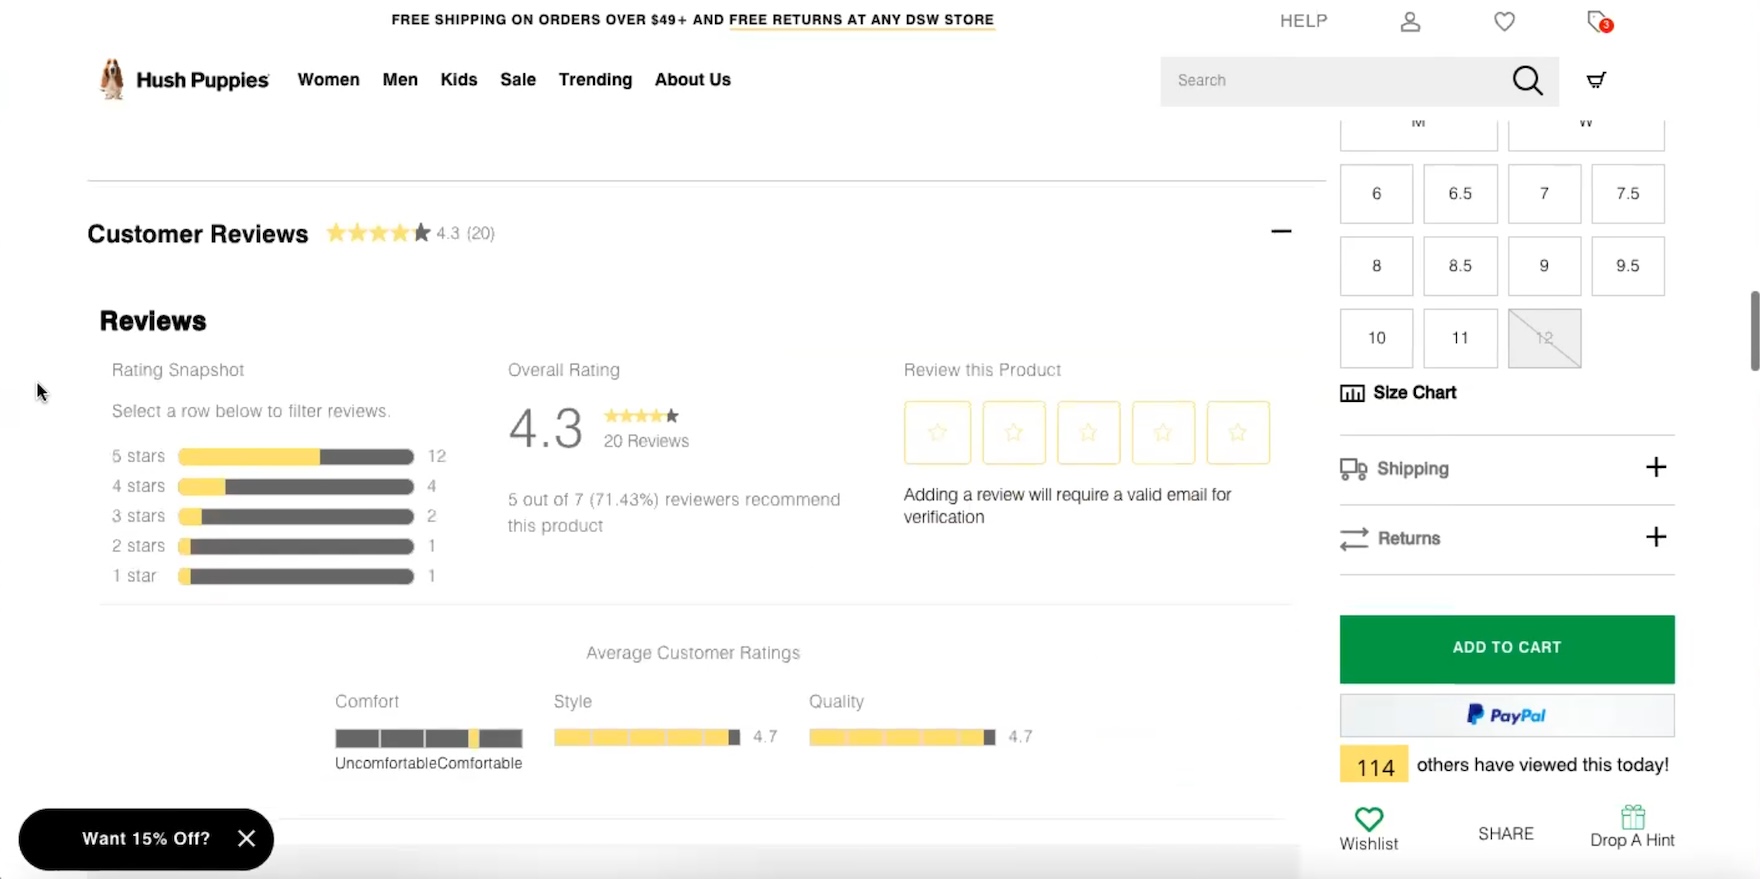Select shoe size 7

[x=1544, y=194]
